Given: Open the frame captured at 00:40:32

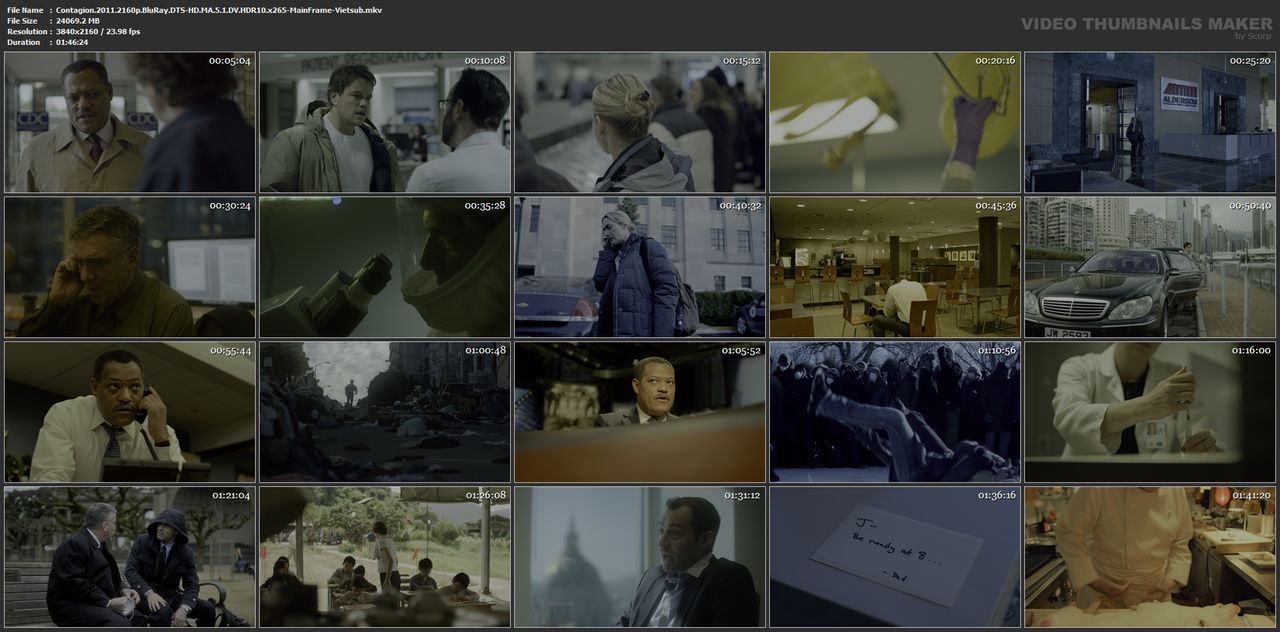Looking at the screenshot, I should [640, 267].
